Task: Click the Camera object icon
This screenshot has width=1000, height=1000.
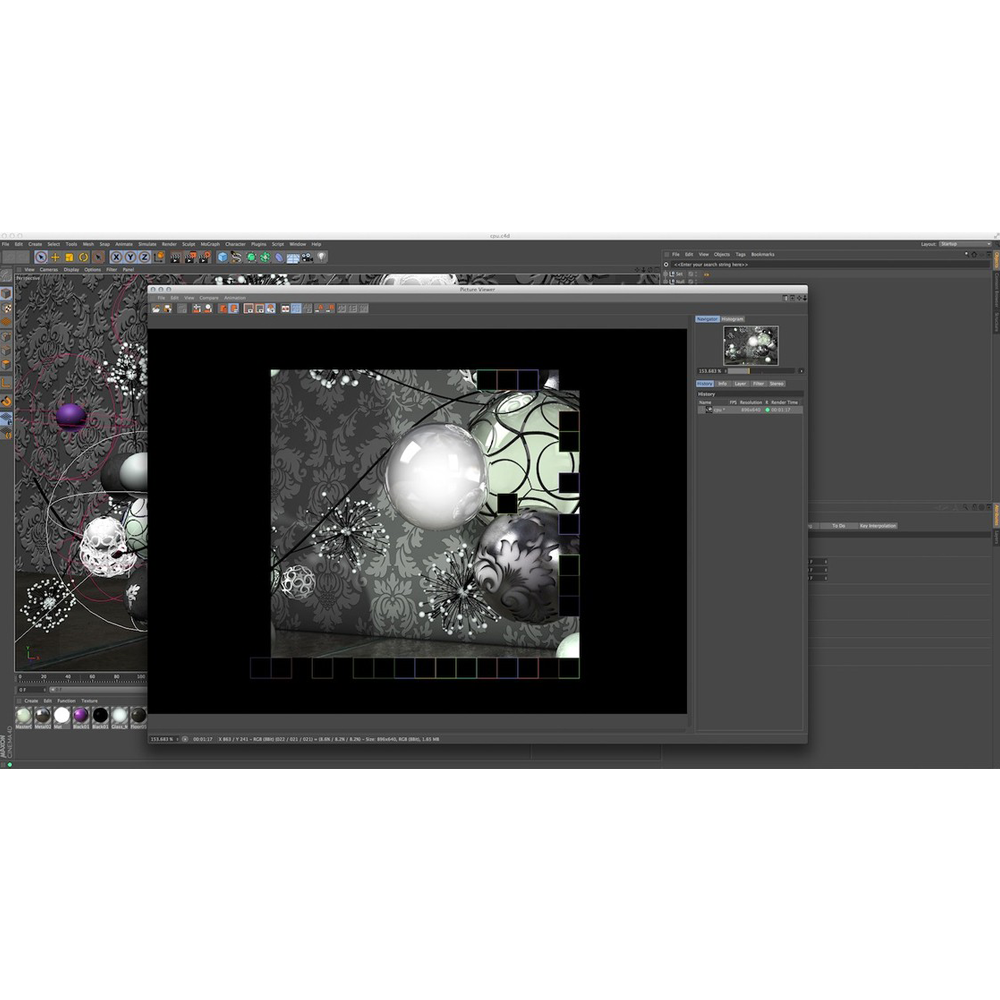Action: pos(307,257)
